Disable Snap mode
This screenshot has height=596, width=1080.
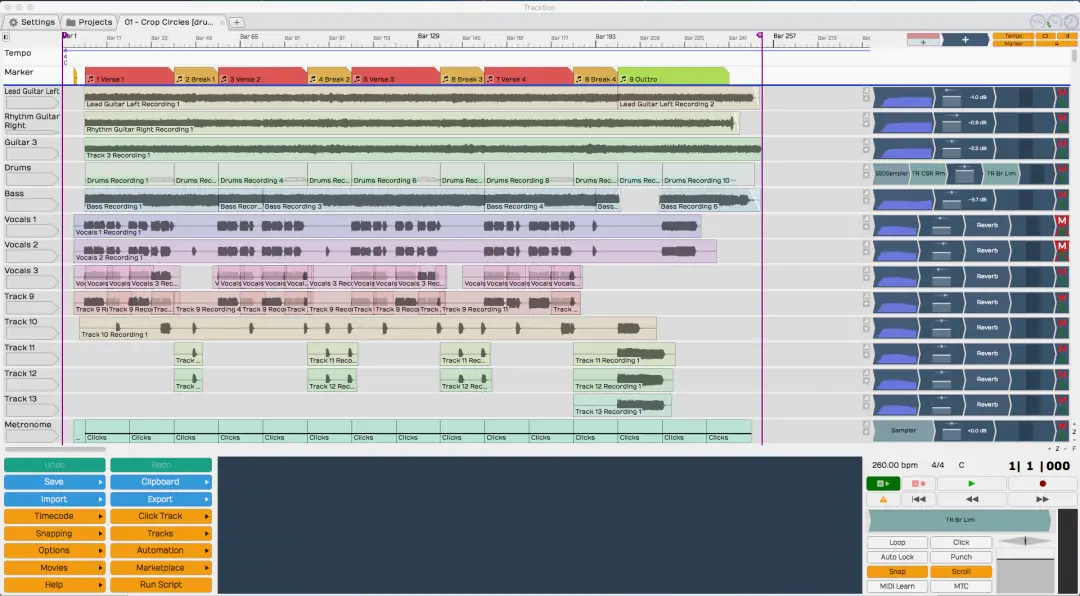click(x=897, y=571)
